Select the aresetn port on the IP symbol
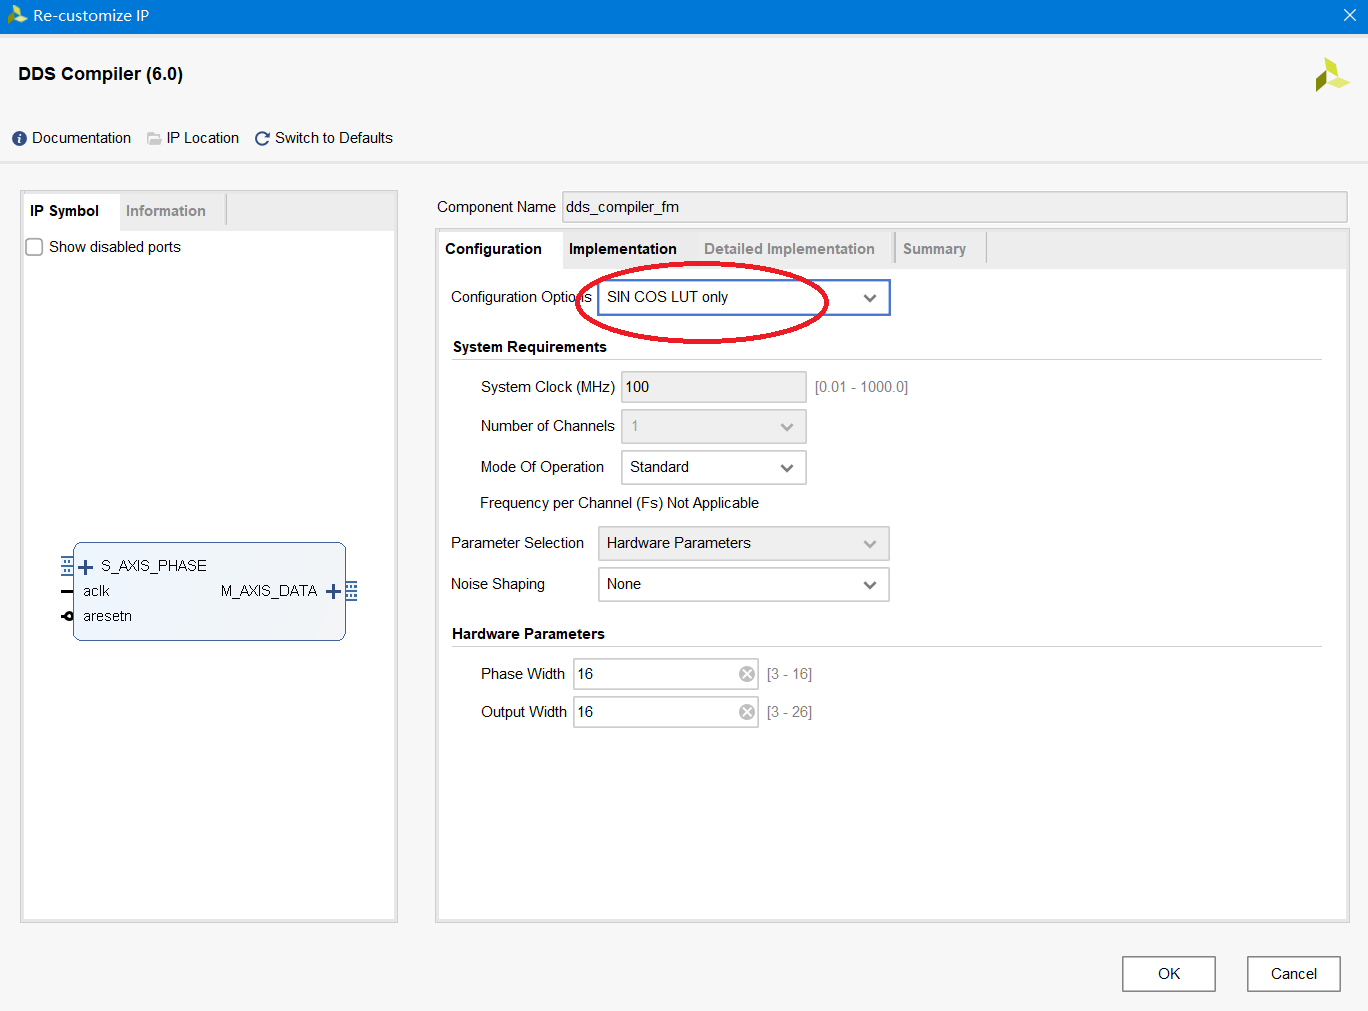This screenshot has width=1368, height=1011. [x=107, y=616]
